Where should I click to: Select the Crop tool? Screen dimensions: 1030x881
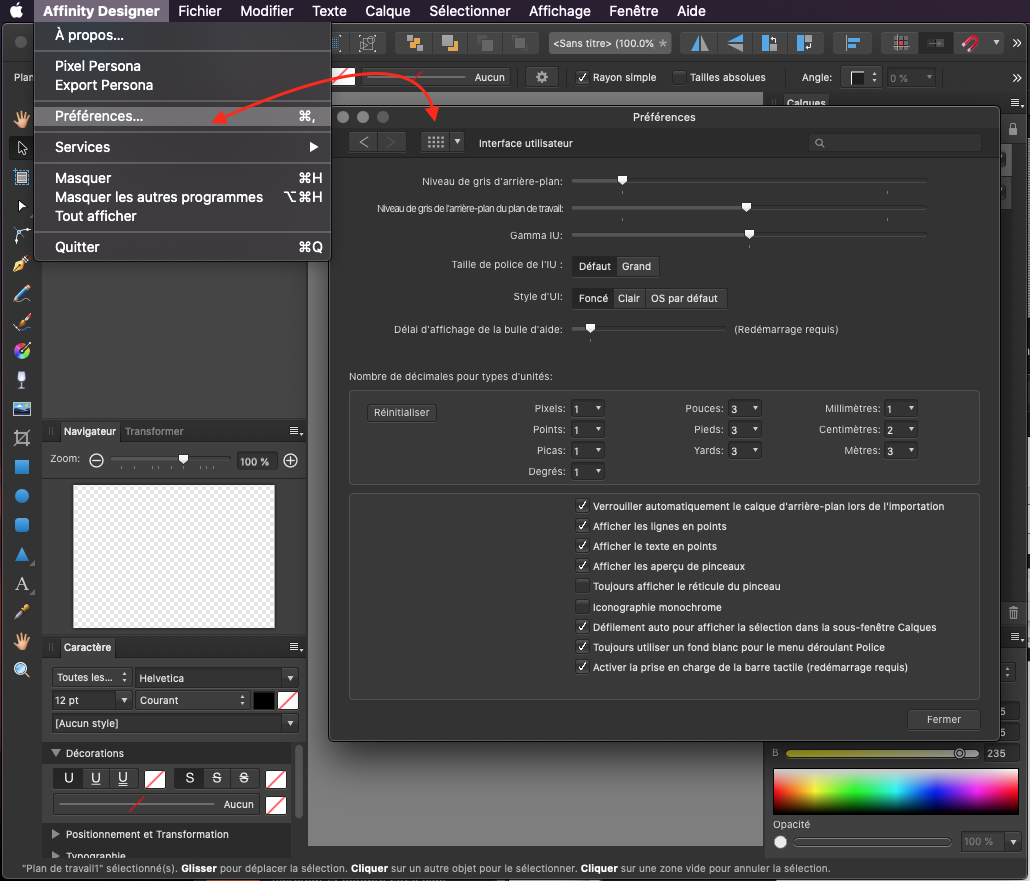22,438
